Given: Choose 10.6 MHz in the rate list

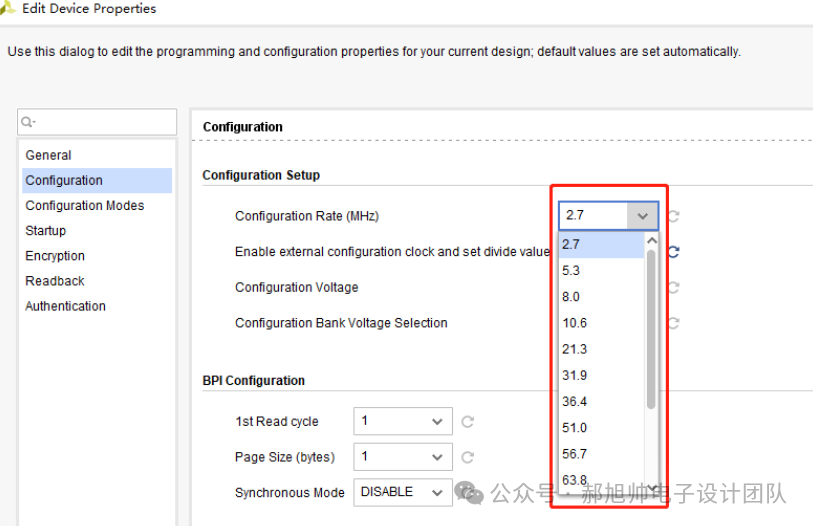Looking at the screenshot, I should [601, 323].
